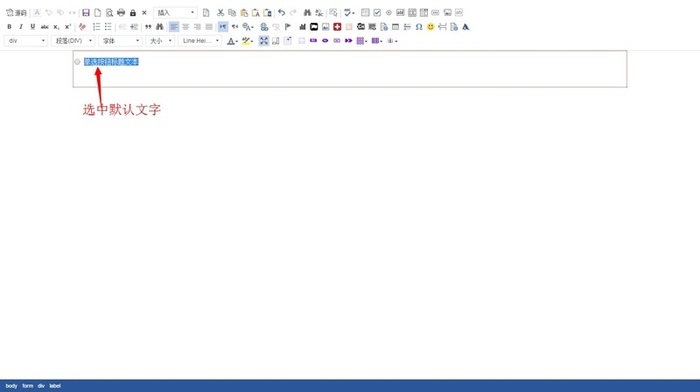This screenshot has height=392, width=700.
Task: Select the radio button before the highlighted text
Action: [77, 62]
